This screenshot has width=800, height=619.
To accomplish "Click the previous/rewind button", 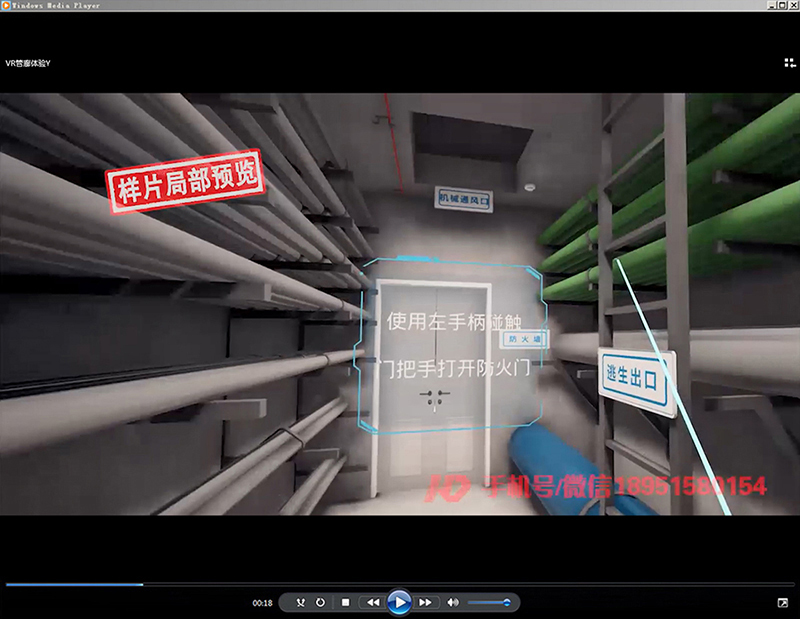I will coord(372,603).
